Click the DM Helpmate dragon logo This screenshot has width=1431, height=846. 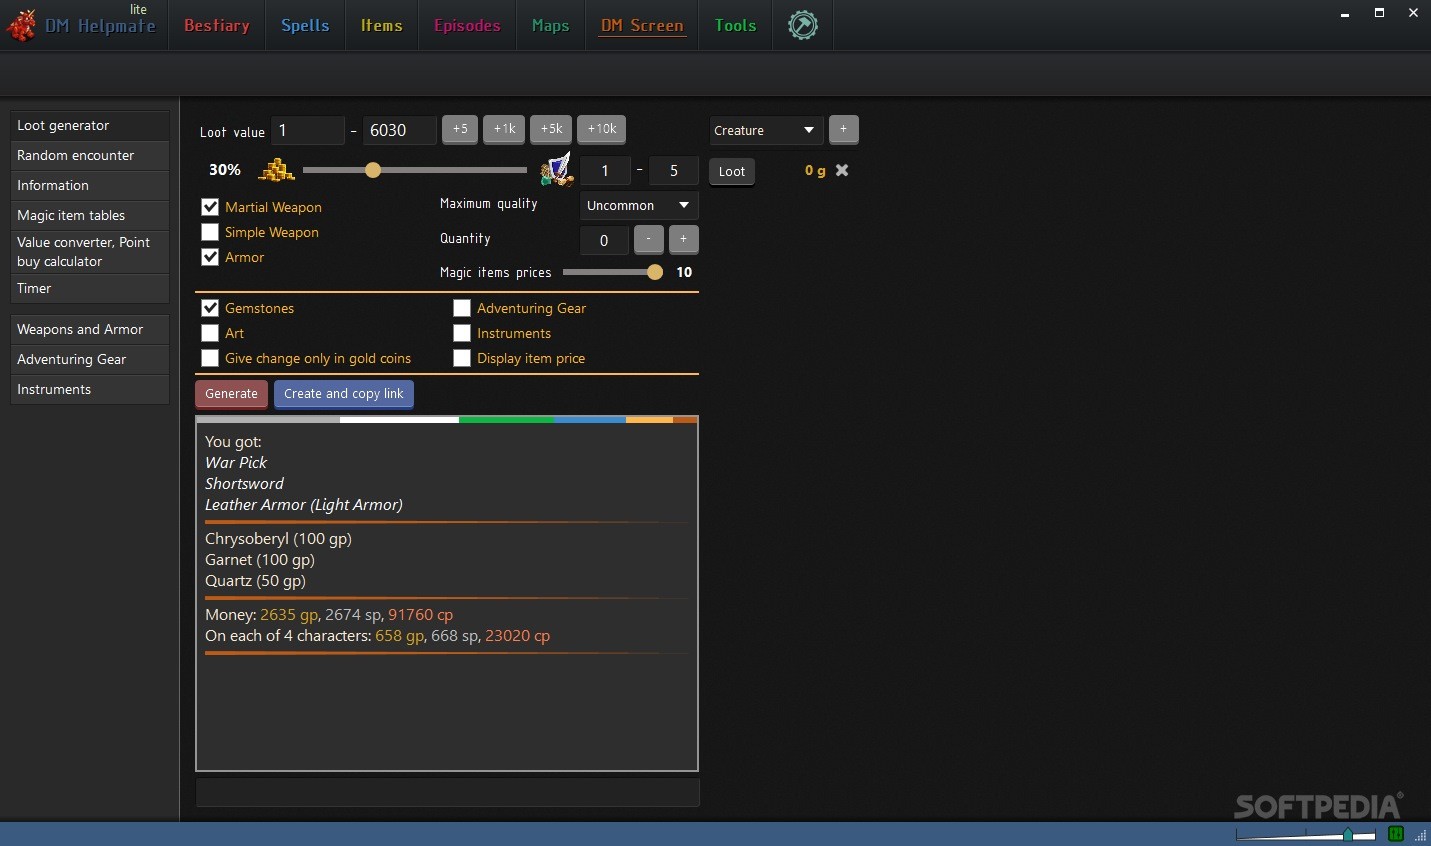click(x=21, y=24)
